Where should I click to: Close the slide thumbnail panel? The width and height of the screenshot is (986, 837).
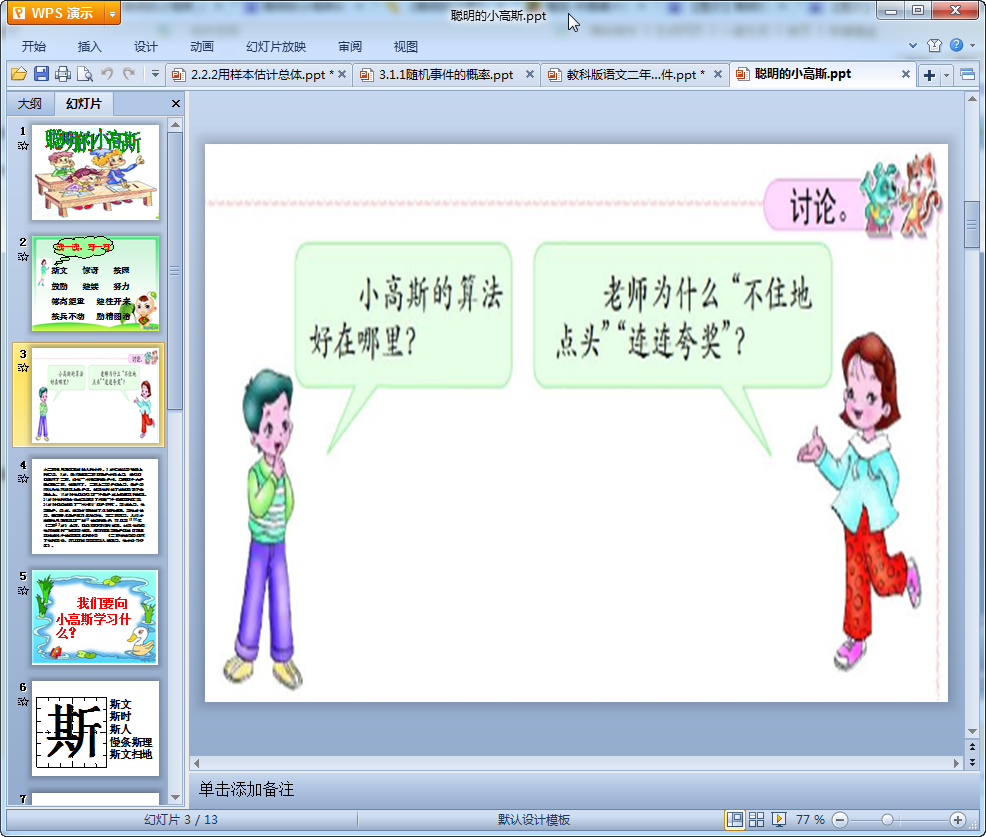tap(176, 104)
